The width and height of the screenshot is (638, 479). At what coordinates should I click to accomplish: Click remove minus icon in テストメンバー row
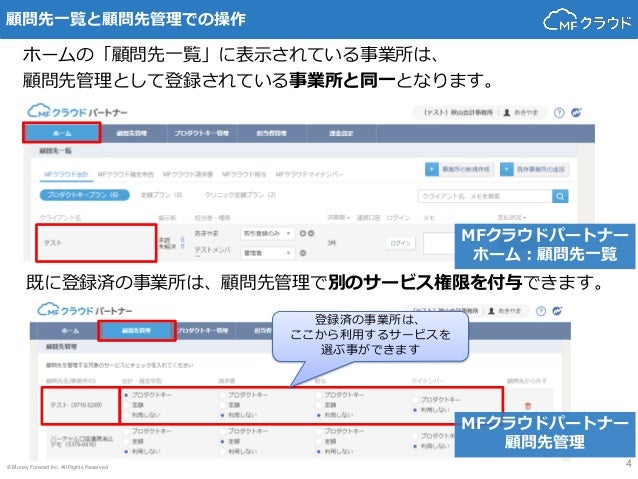303,253
